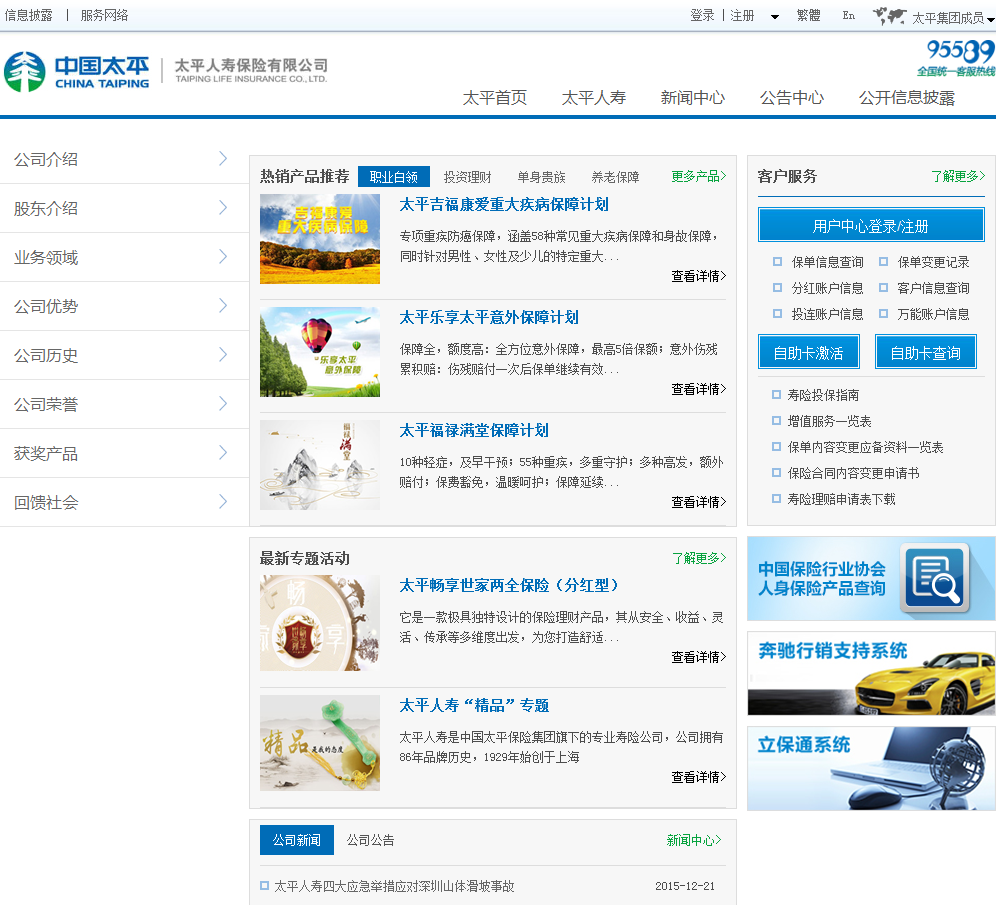Screen dimensions: 996x905
Task: Open 太平福禄满堂保障计划 title link
Action: pyautogui.click(x=474, y=431)
